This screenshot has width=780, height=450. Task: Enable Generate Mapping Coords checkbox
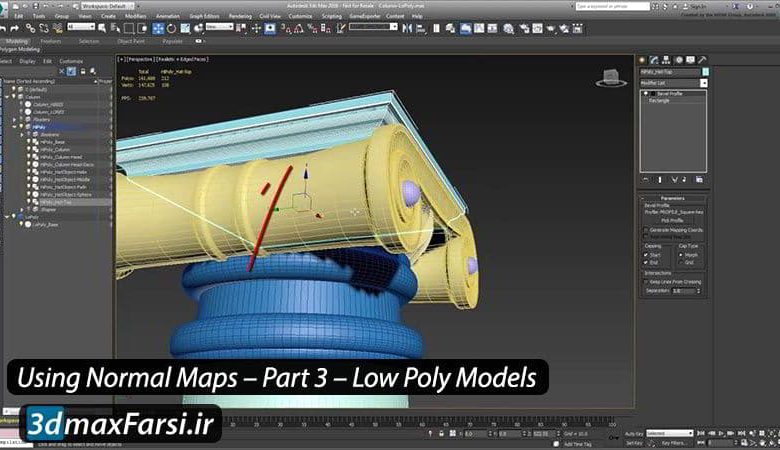pyautogui.click(x=645, y=229)
